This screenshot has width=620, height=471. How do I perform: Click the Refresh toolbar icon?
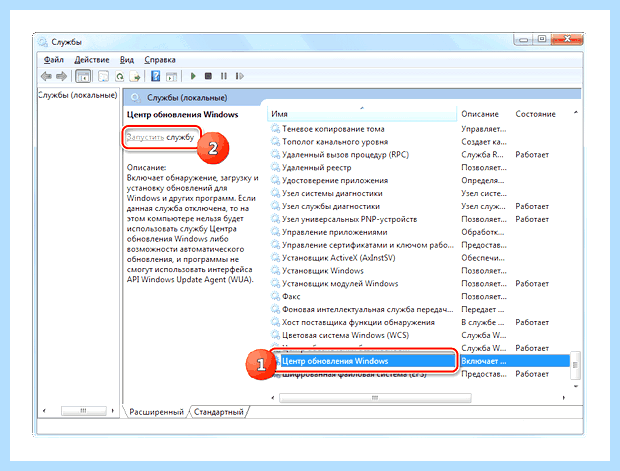(x=119, y=76)
